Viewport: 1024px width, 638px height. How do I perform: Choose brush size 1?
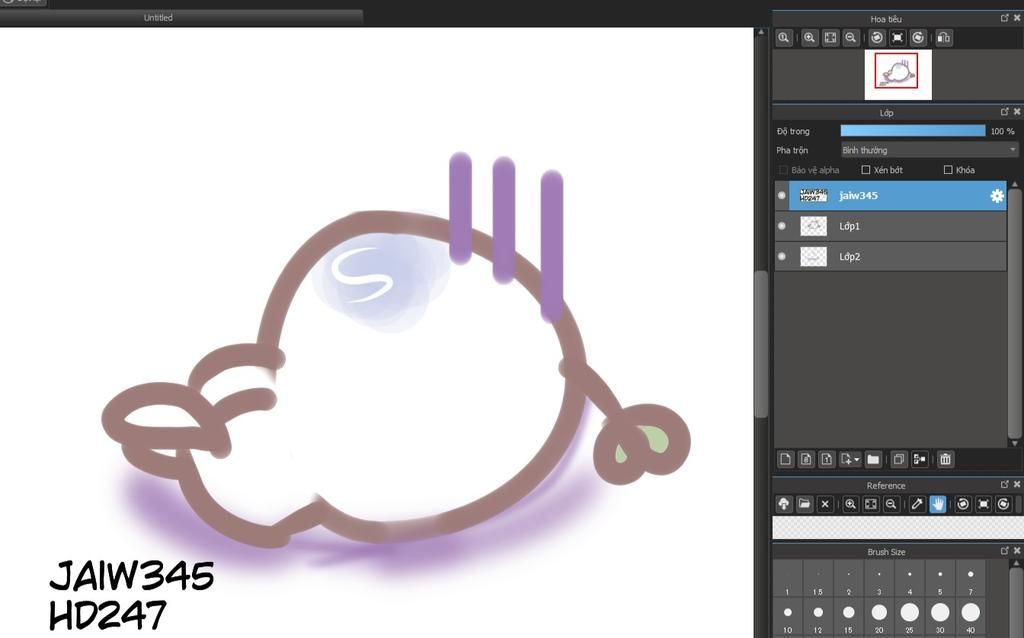point(788,579)
